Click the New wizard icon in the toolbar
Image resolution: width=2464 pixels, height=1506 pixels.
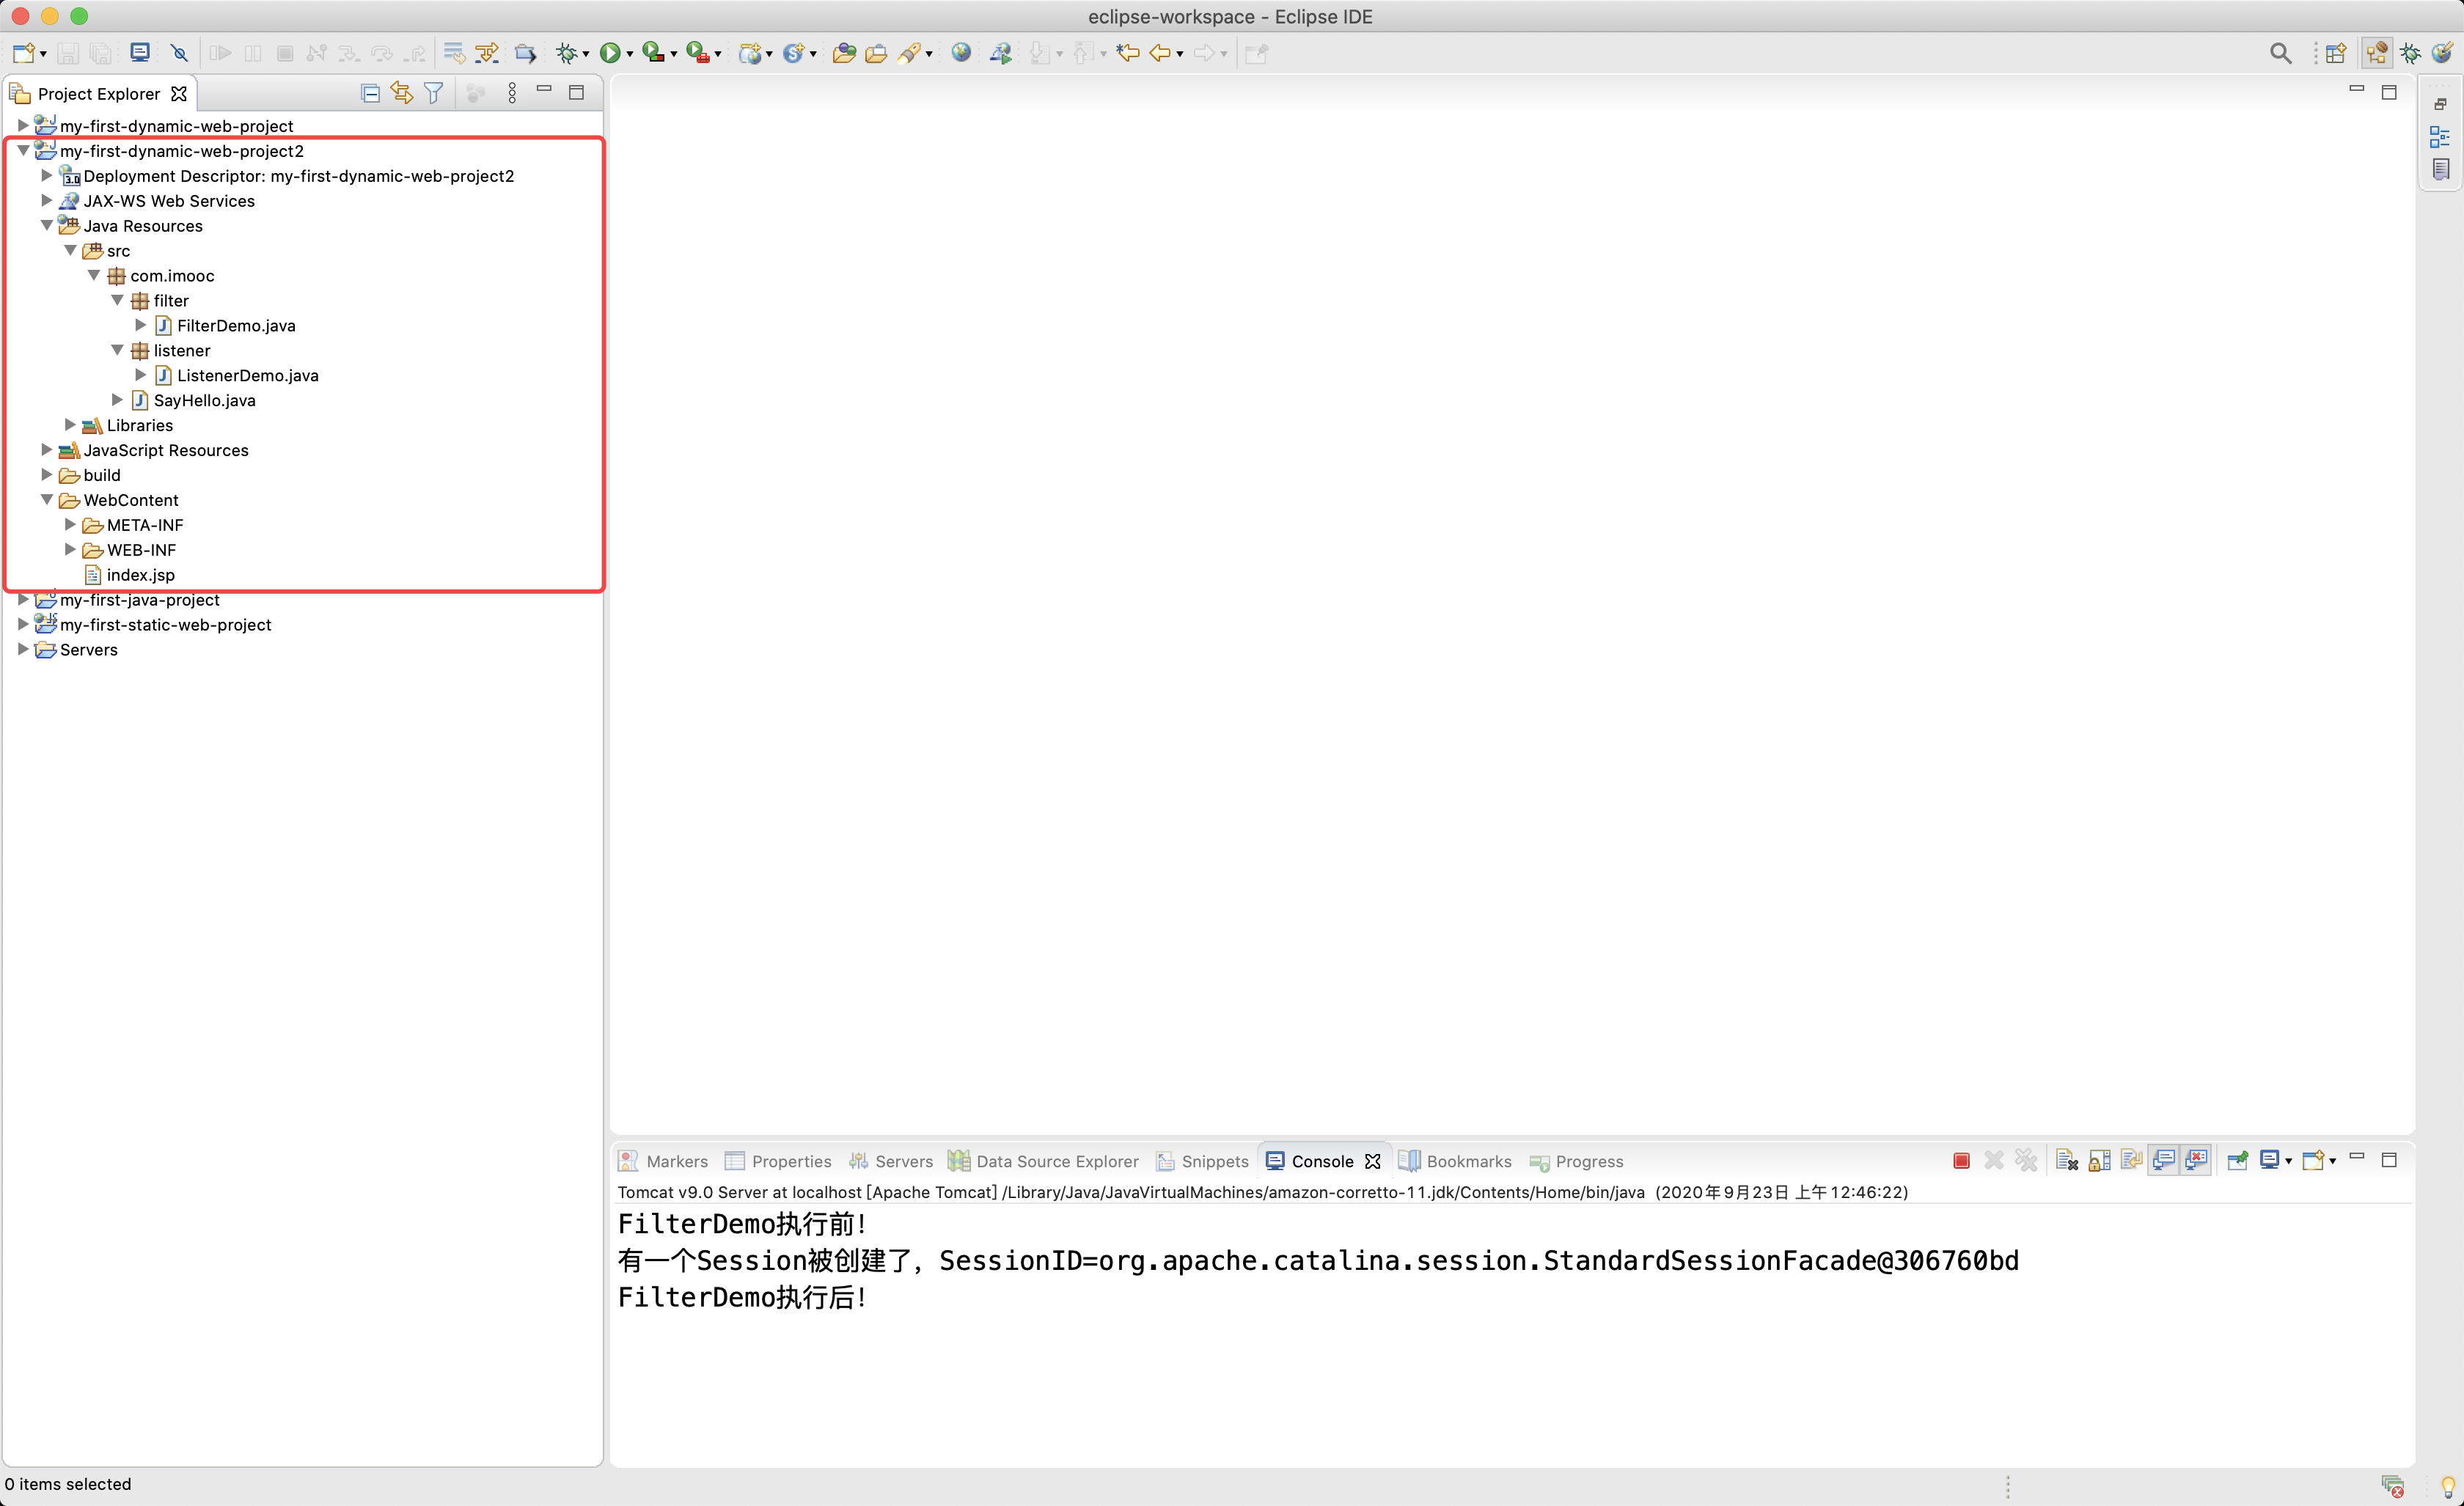24,53
